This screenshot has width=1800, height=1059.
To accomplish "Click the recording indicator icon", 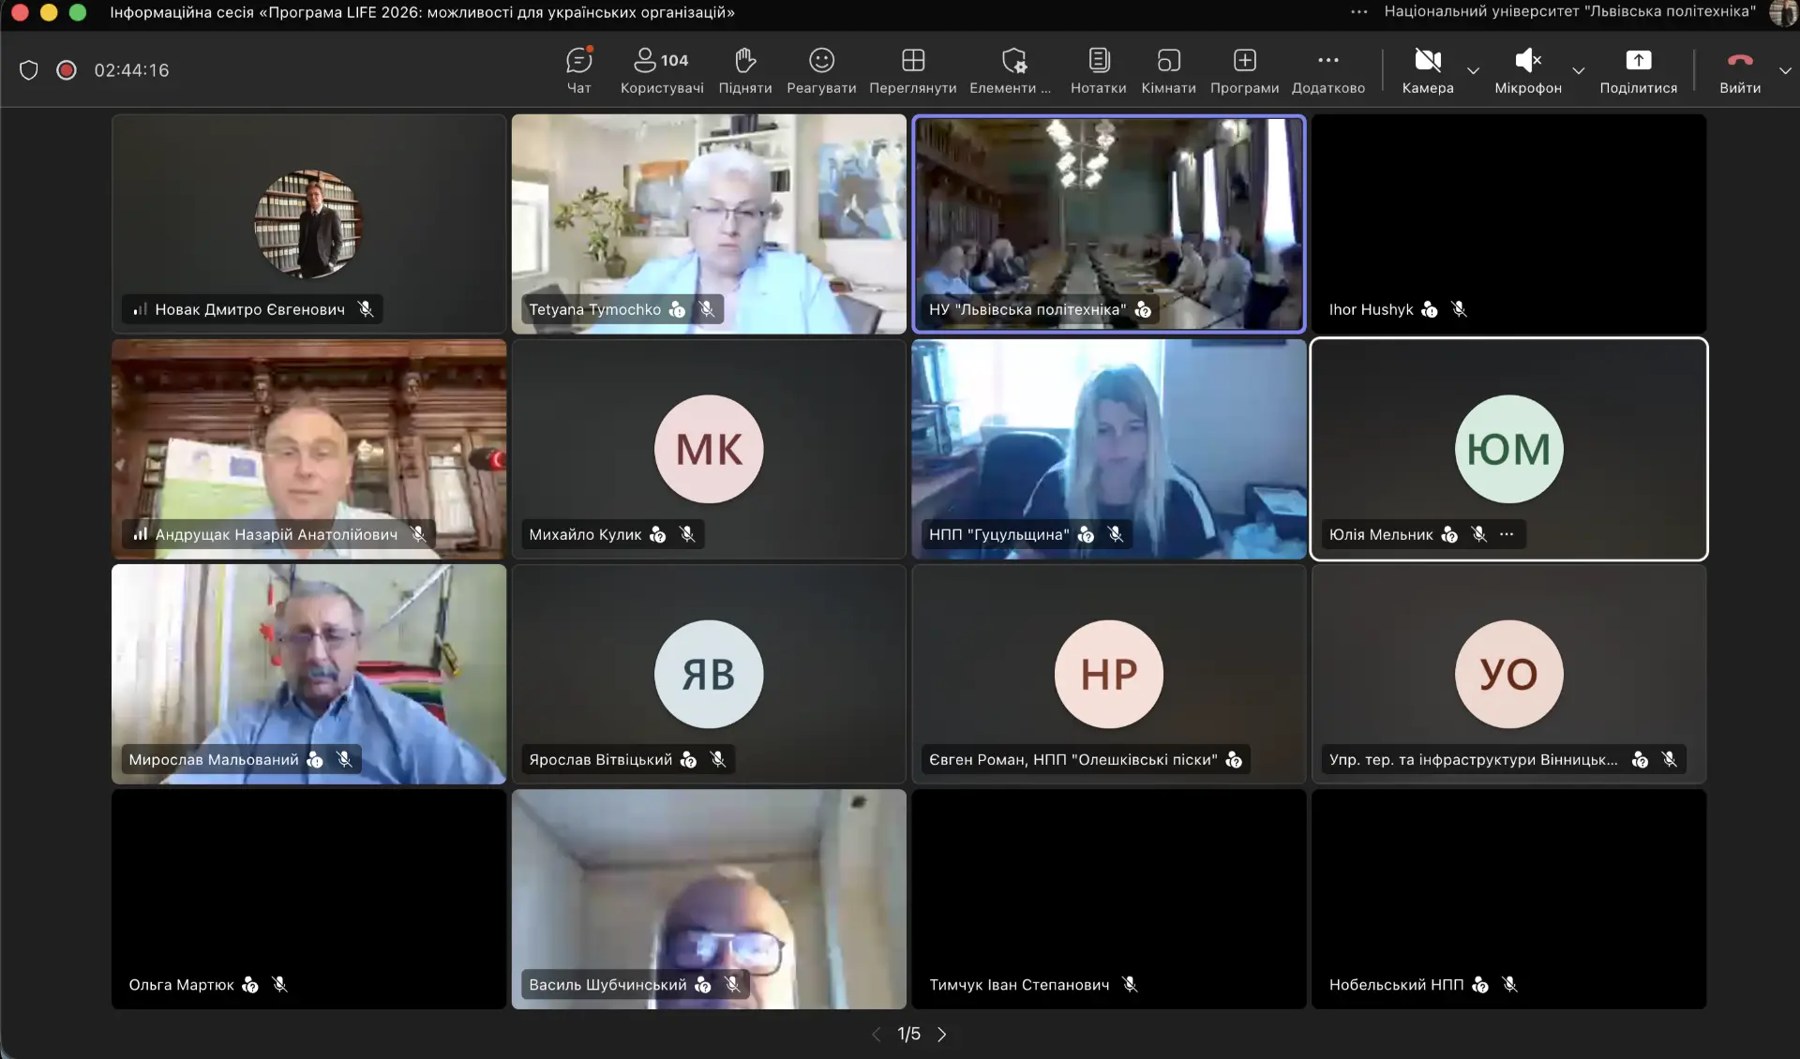I will coord(66,70).
